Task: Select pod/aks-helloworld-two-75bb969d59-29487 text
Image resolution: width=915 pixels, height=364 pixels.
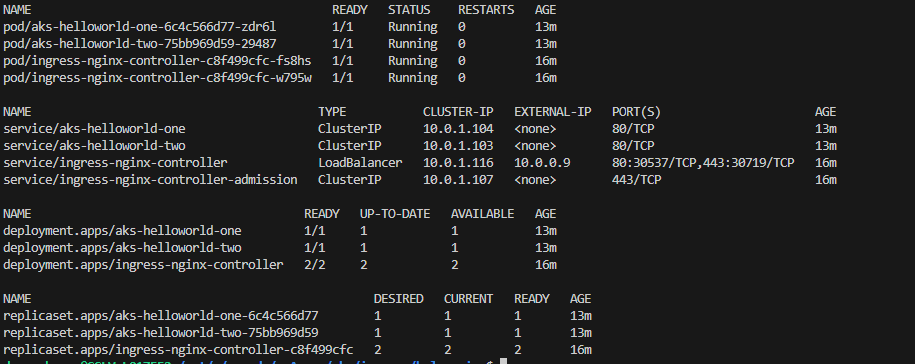Action: (139, 44)
